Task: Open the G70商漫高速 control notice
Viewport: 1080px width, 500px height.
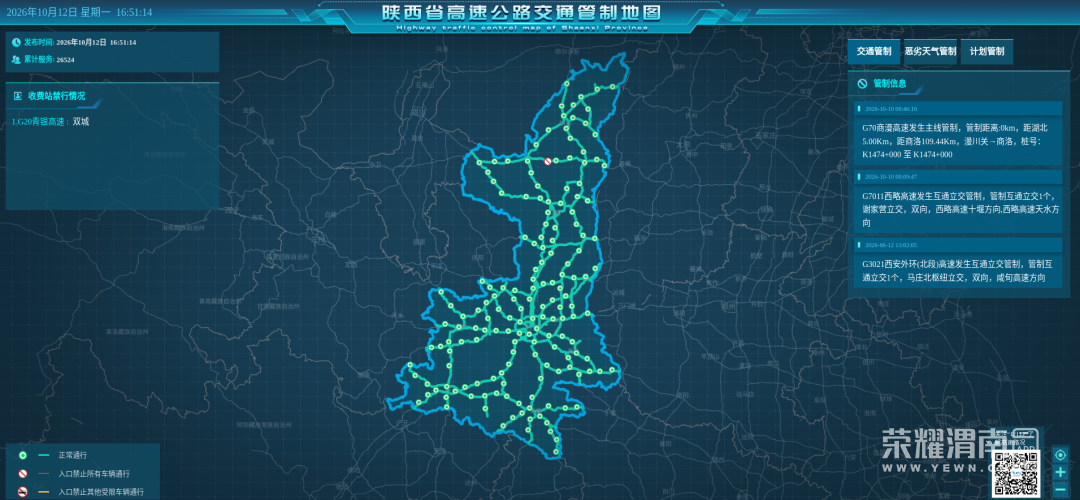Action: point(958,141)
